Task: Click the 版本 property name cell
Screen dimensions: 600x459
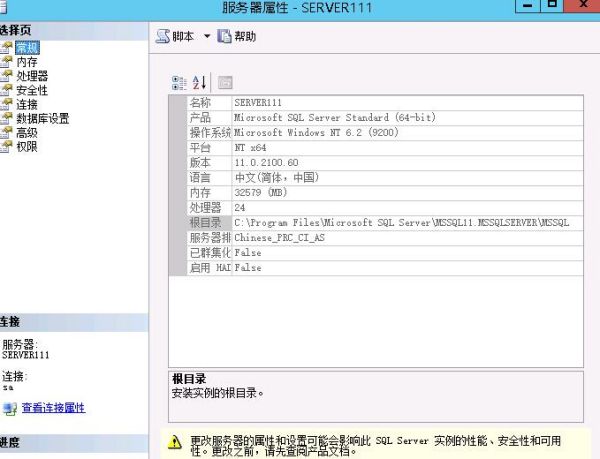Action: coord(209,163)
